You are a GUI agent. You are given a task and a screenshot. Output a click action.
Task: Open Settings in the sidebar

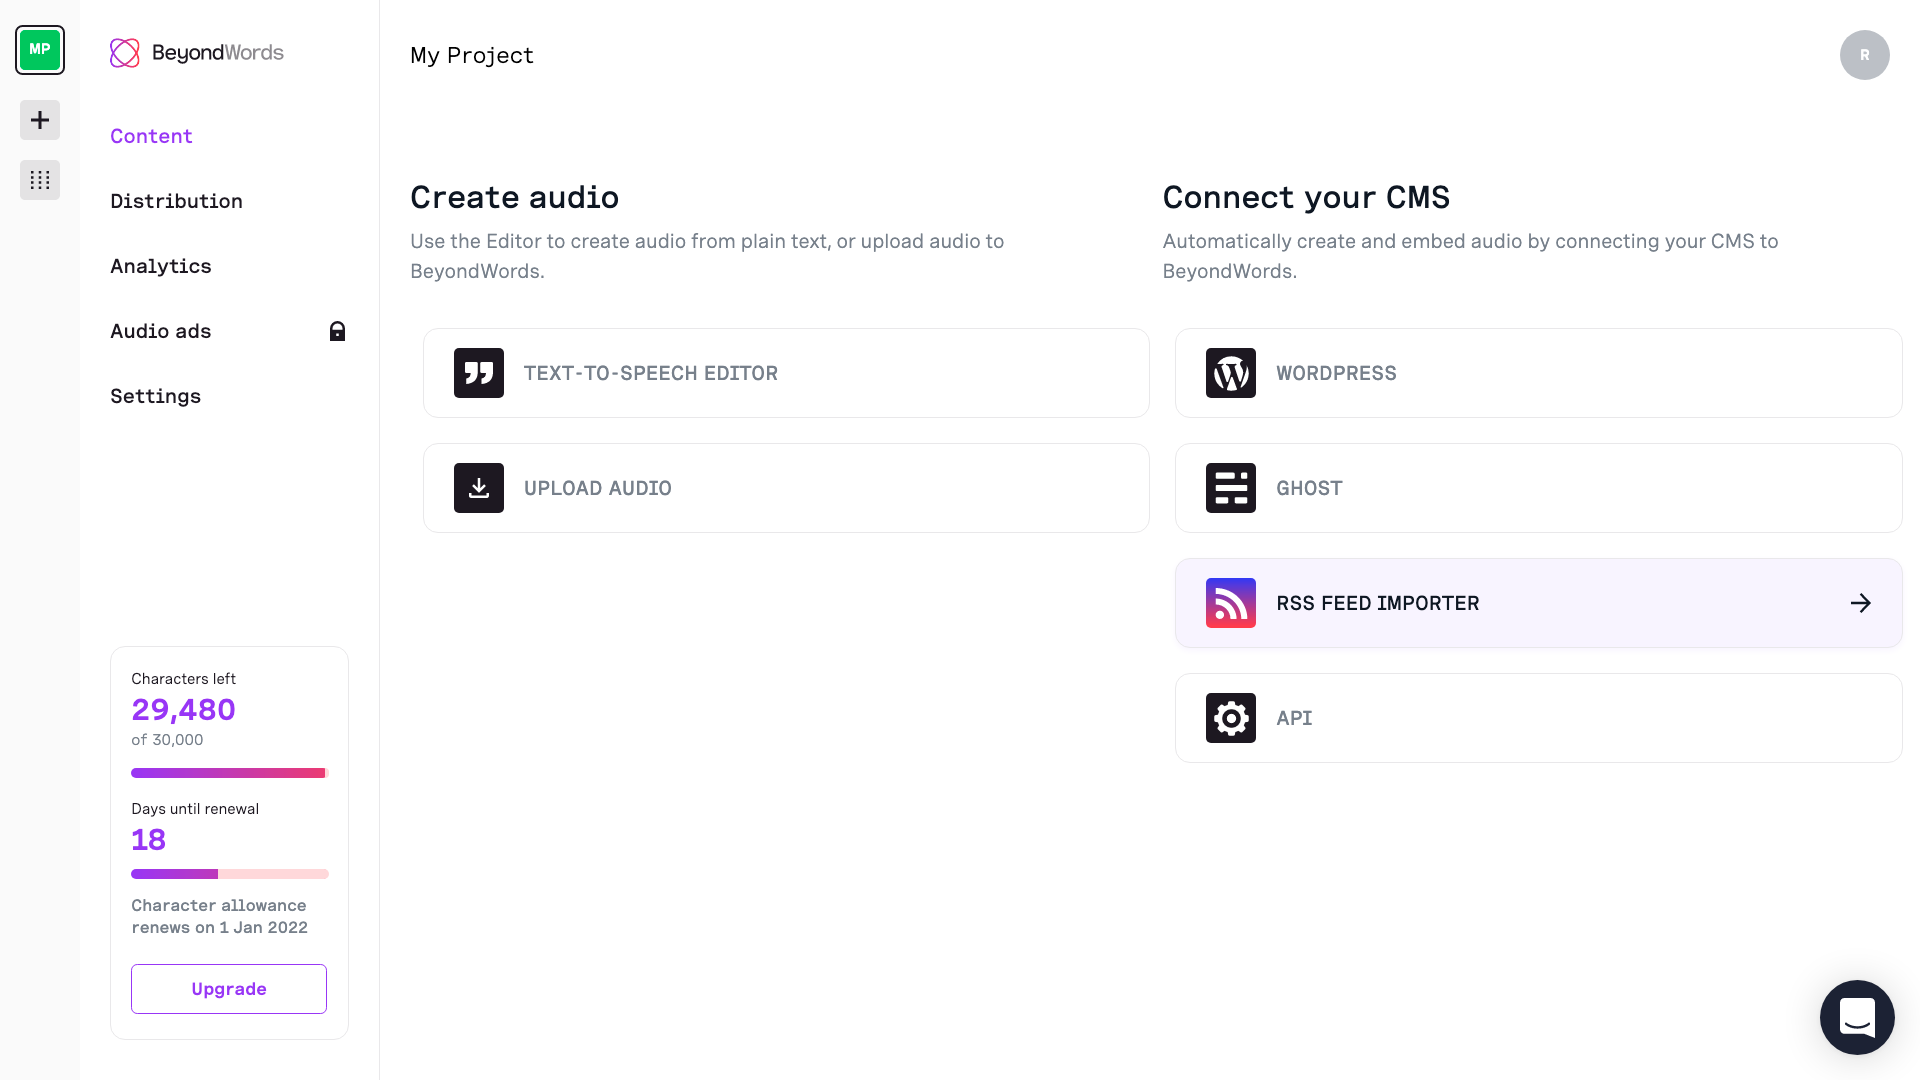click(156, 396)
